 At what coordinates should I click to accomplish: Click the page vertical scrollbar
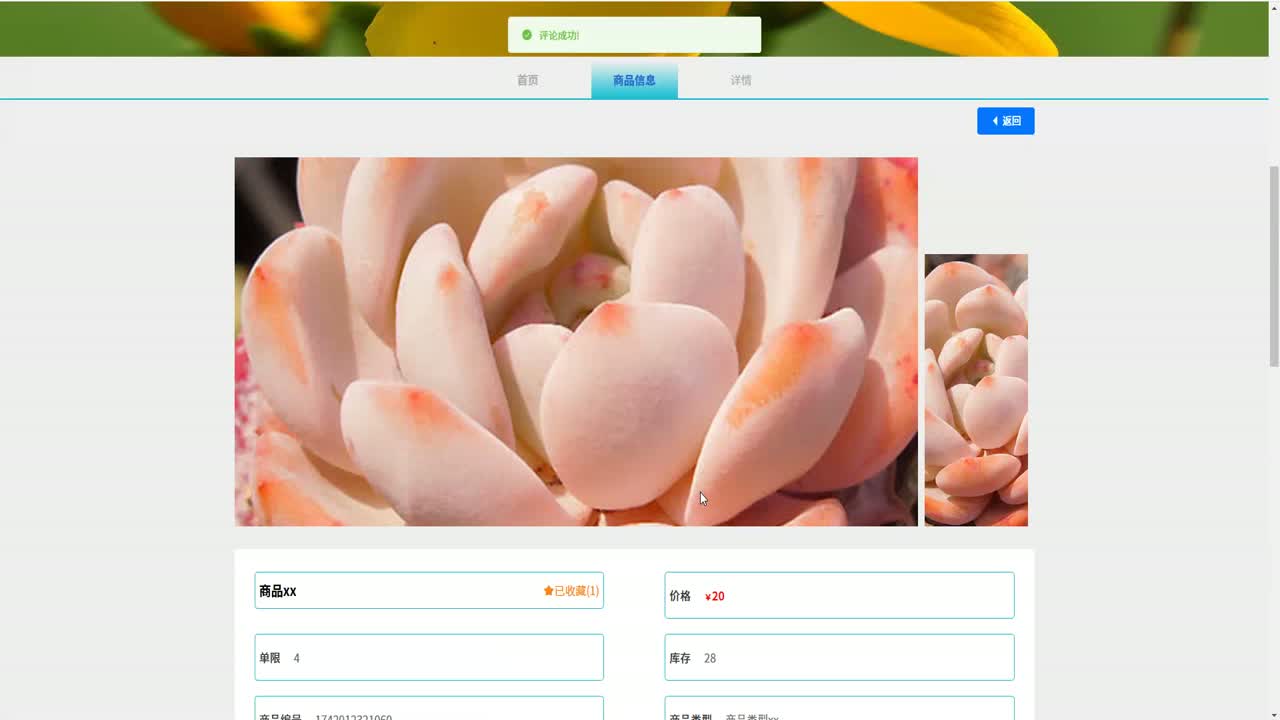click(x=1273, y=265)
